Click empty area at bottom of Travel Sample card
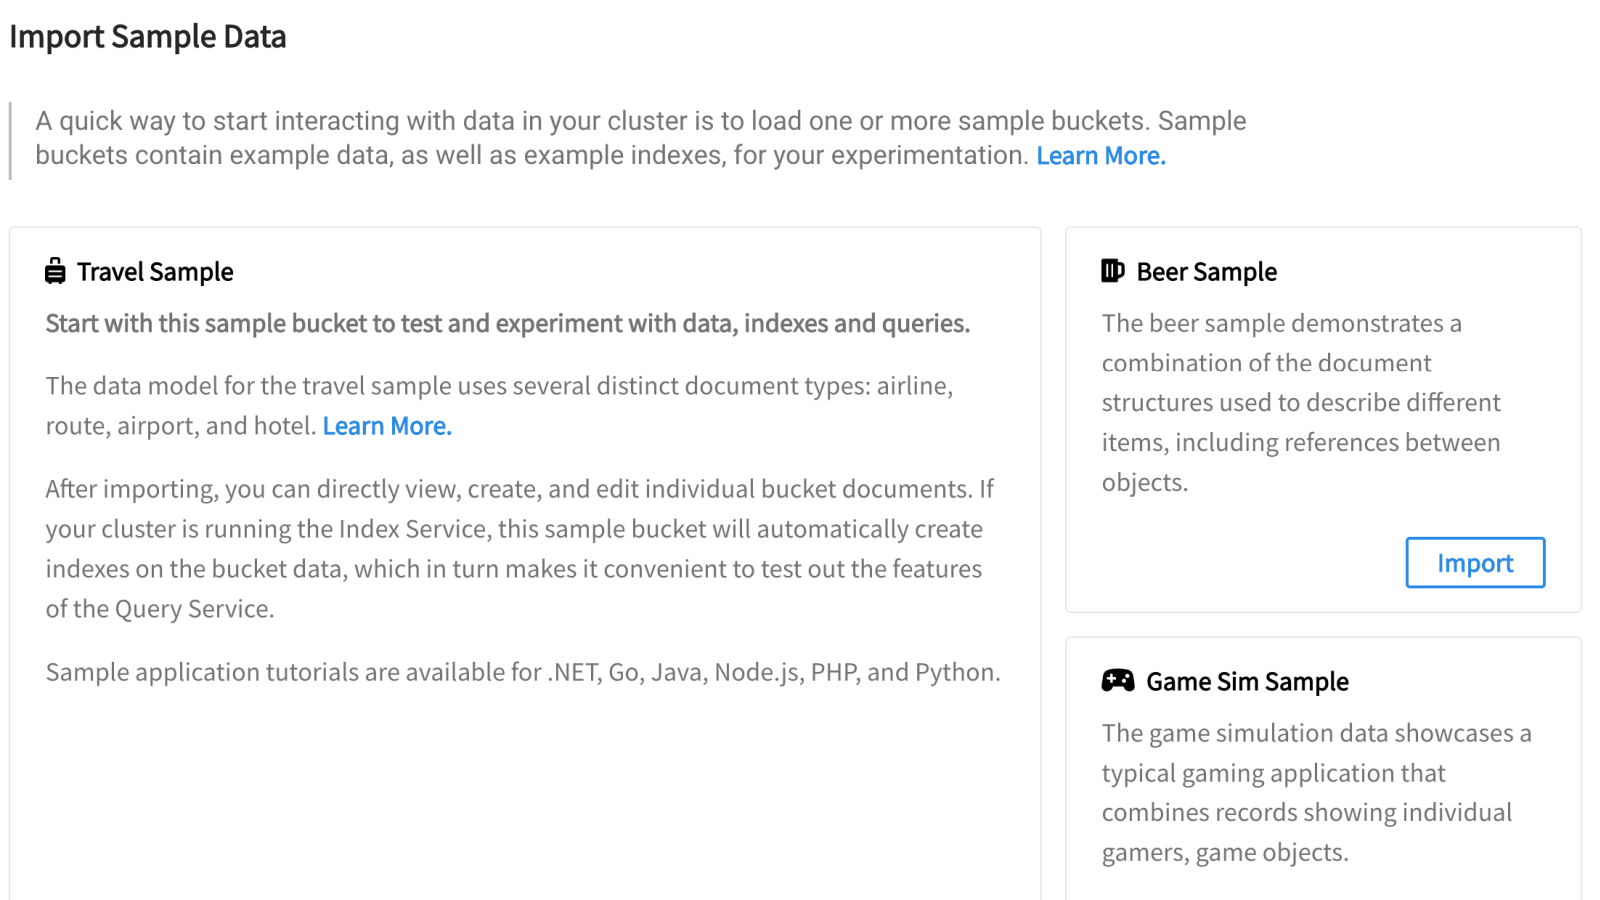 (x=525, y=800)
